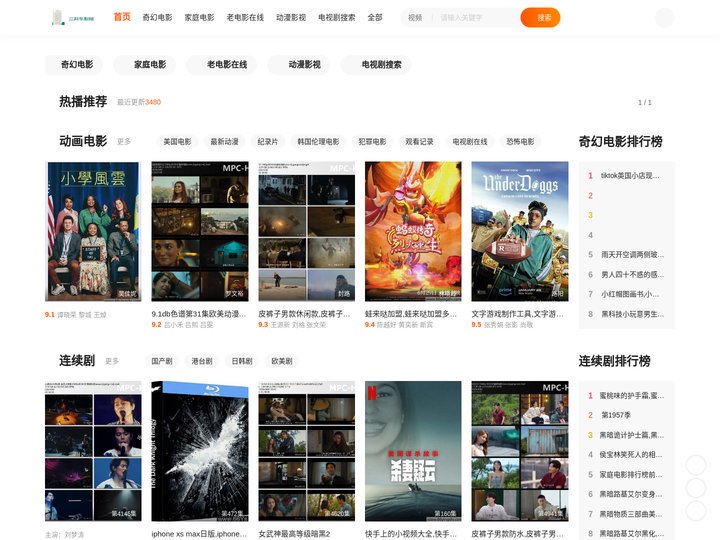Open 家庭电影 in the top navigation

199,17
